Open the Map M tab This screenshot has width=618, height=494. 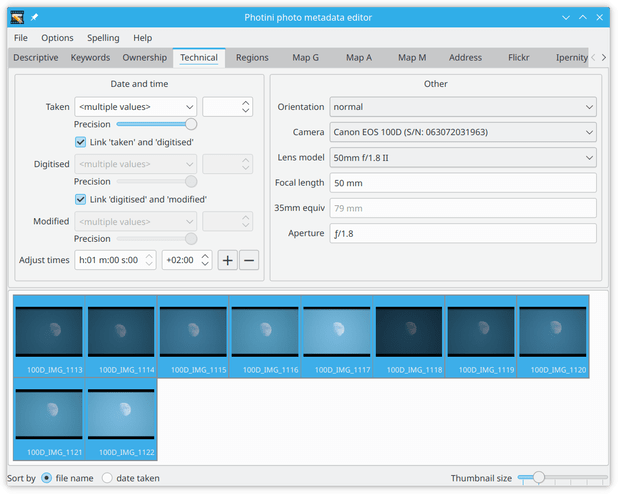tap(412, 58)
